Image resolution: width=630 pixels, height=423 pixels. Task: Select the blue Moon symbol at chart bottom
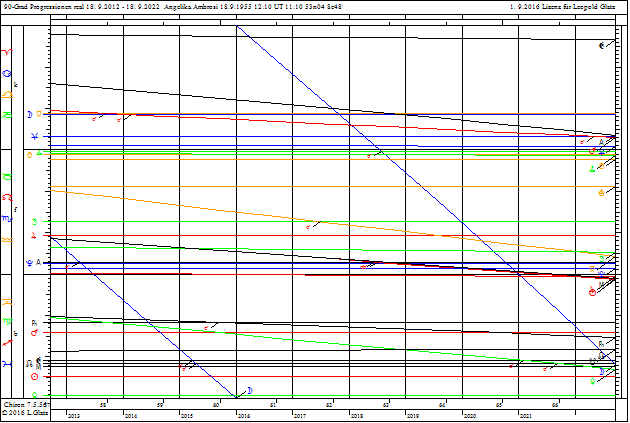click(x=248, y=389)
